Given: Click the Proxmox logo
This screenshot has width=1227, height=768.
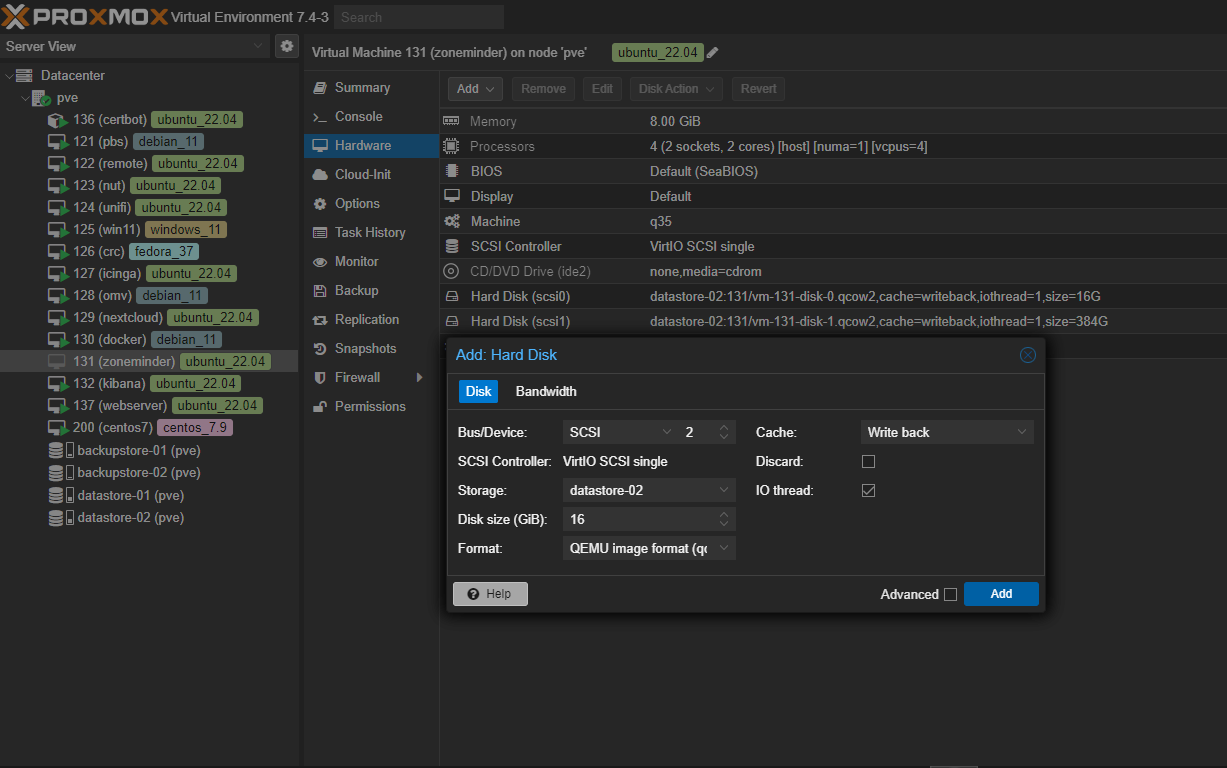Looking at the screenshot, I should point(84,16).
